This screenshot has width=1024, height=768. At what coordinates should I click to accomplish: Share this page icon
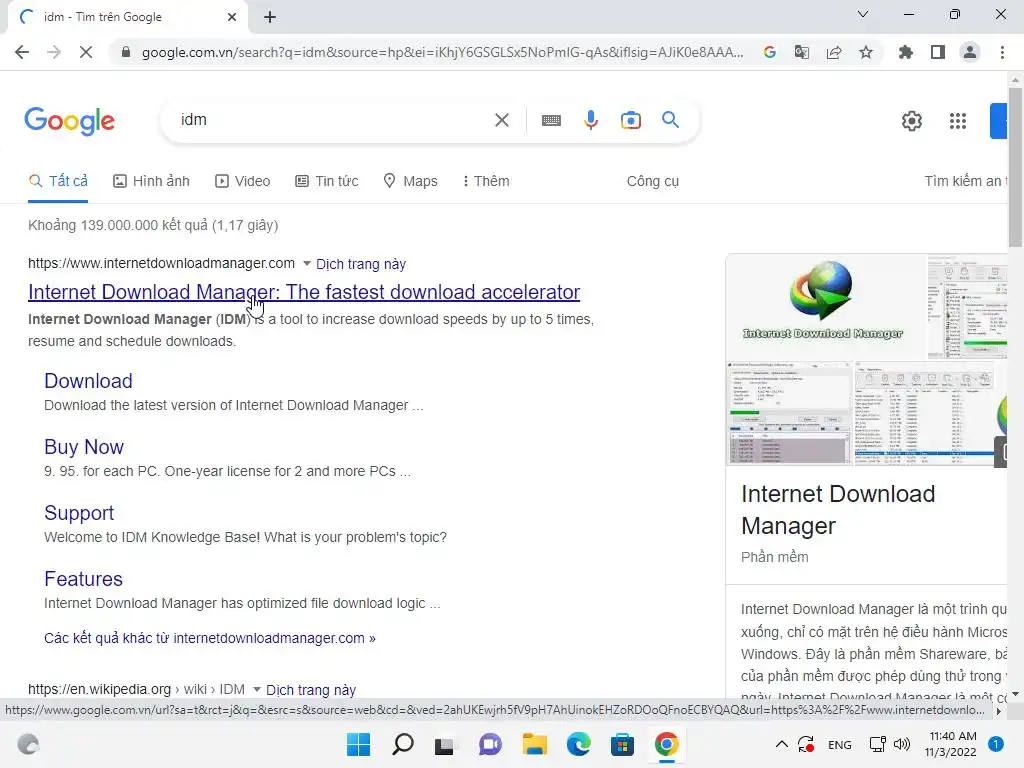point(834,52)
